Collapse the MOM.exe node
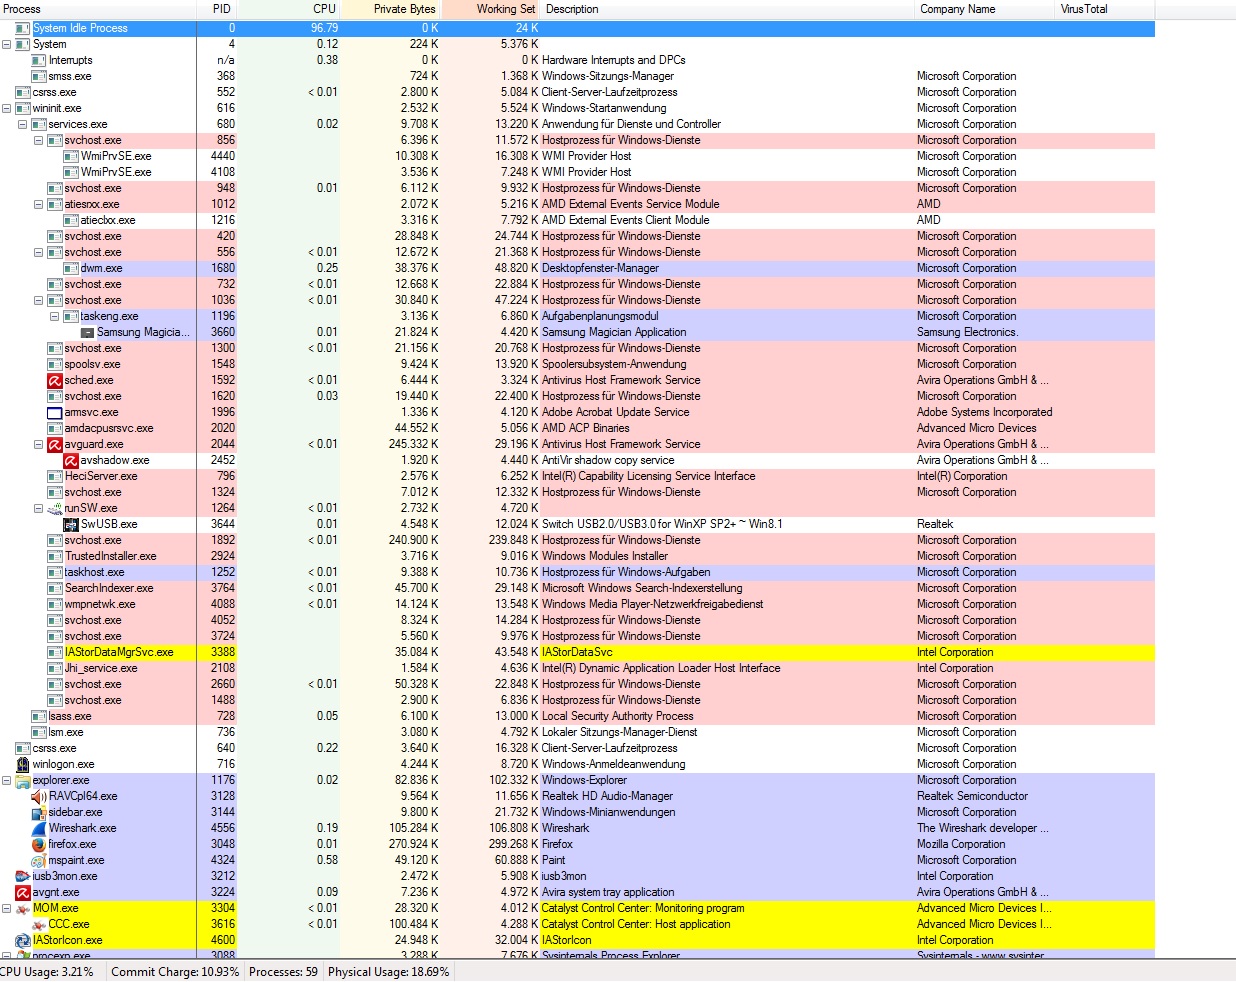 [x=7, y=908]
